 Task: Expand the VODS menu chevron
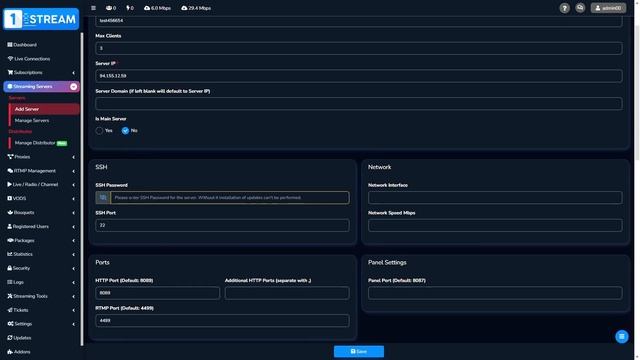pyautogui.click(x=73, y=199)
